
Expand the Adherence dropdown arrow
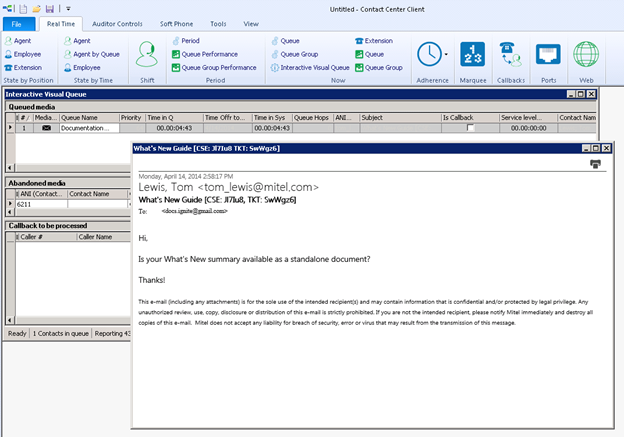tap(446, 54)
